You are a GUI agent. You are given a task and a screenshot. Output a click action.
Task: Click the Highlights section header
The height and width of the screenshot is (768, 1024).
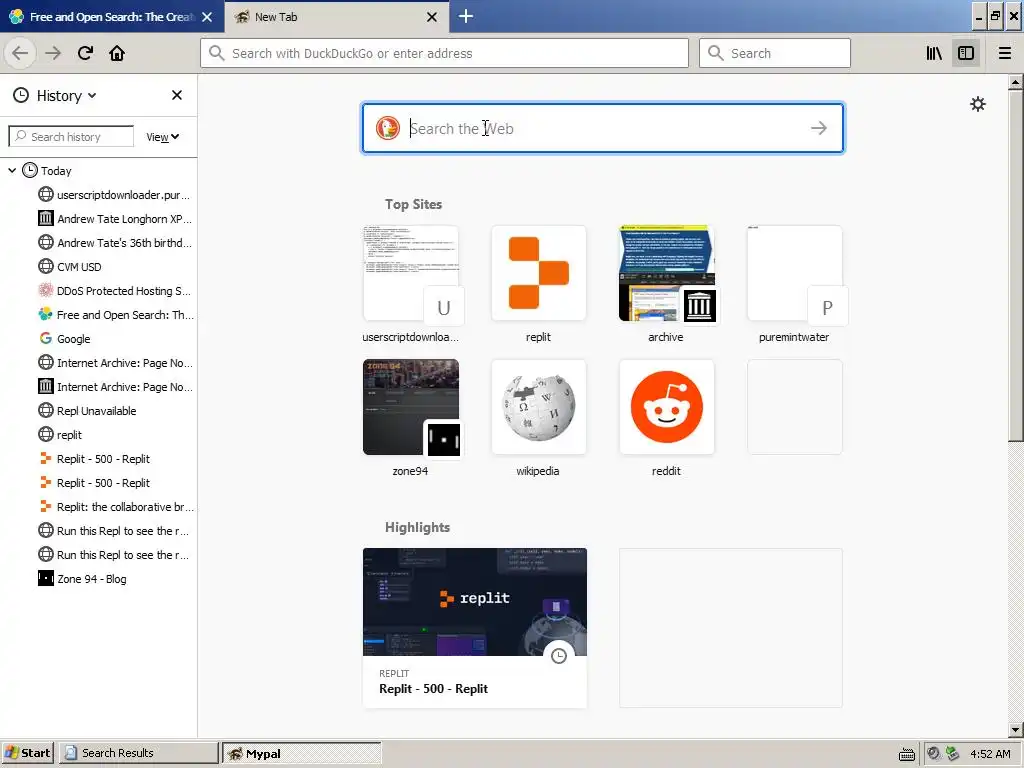pyautogui.click(x=417, y=527)
